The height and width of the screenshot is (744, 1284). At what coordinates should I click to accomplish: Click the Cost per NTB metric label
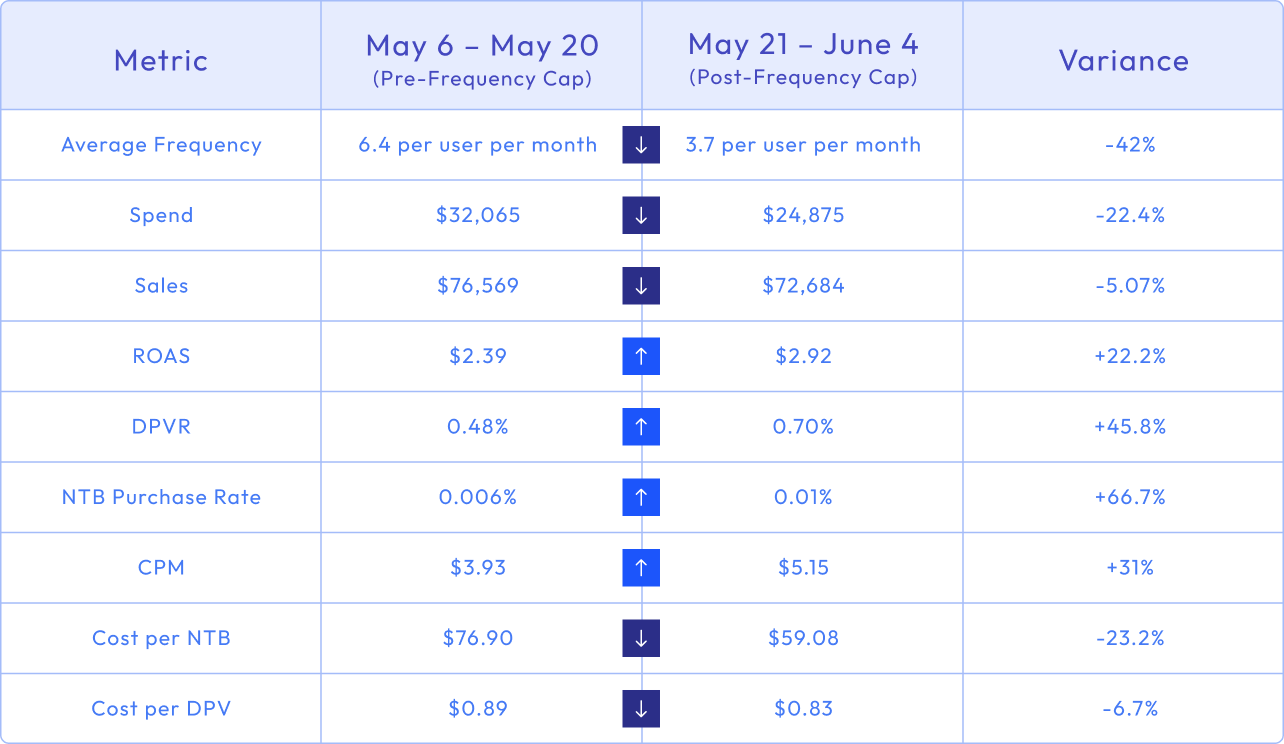click(x=161, y=638)
